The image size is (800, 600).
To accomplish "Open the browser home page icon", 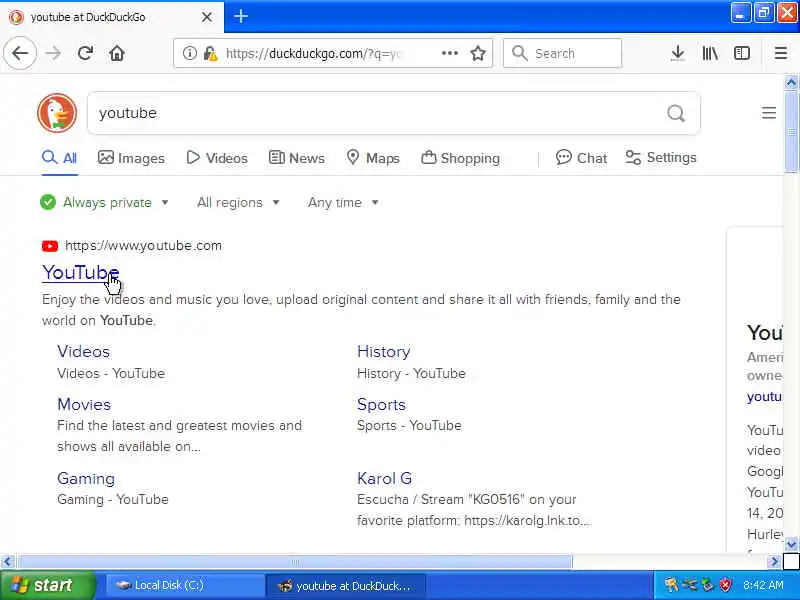I will tap(117, 53).
